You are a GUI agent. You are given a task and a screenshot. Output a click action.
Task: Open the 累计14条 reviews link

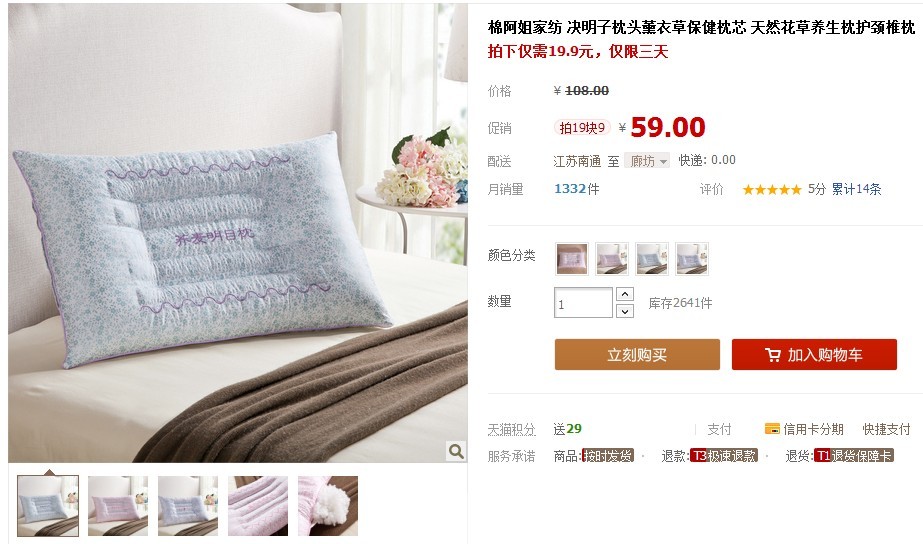(x=856, y=190)
